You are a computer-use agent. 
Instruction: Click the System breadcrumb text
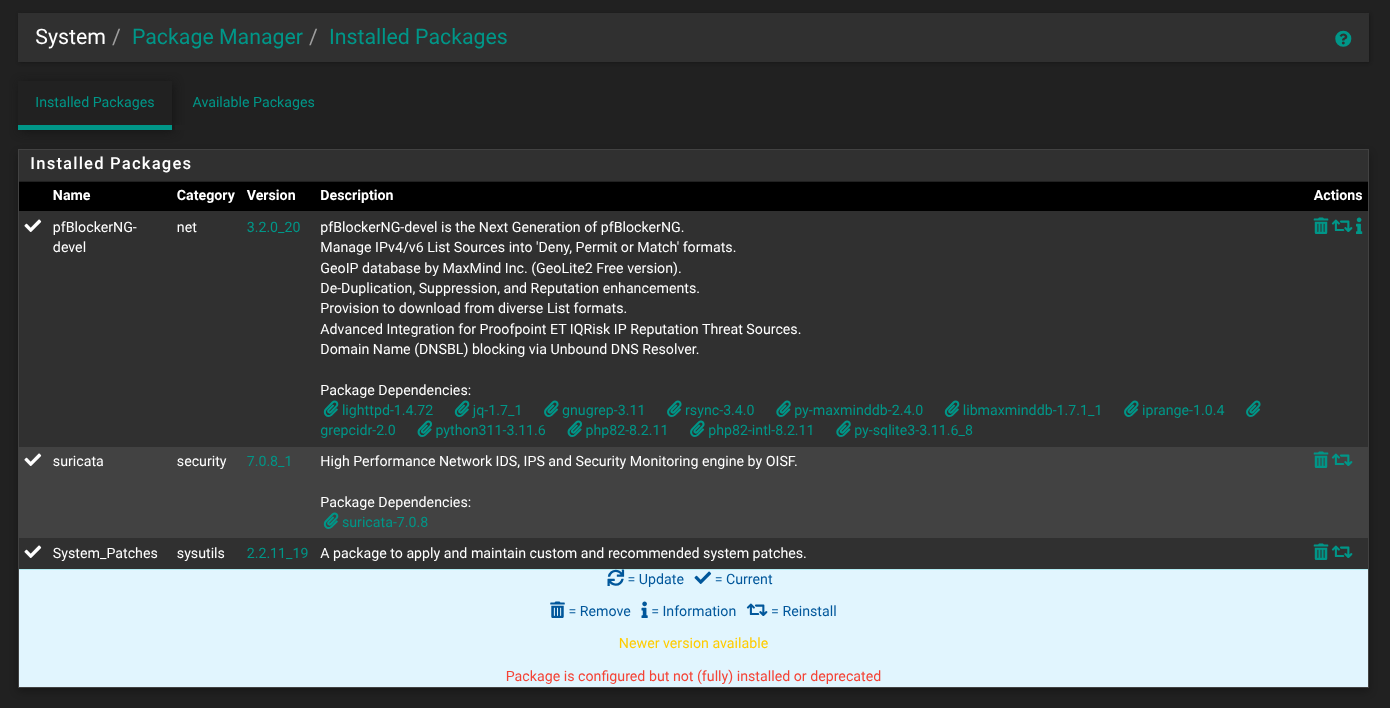[70, 37]
